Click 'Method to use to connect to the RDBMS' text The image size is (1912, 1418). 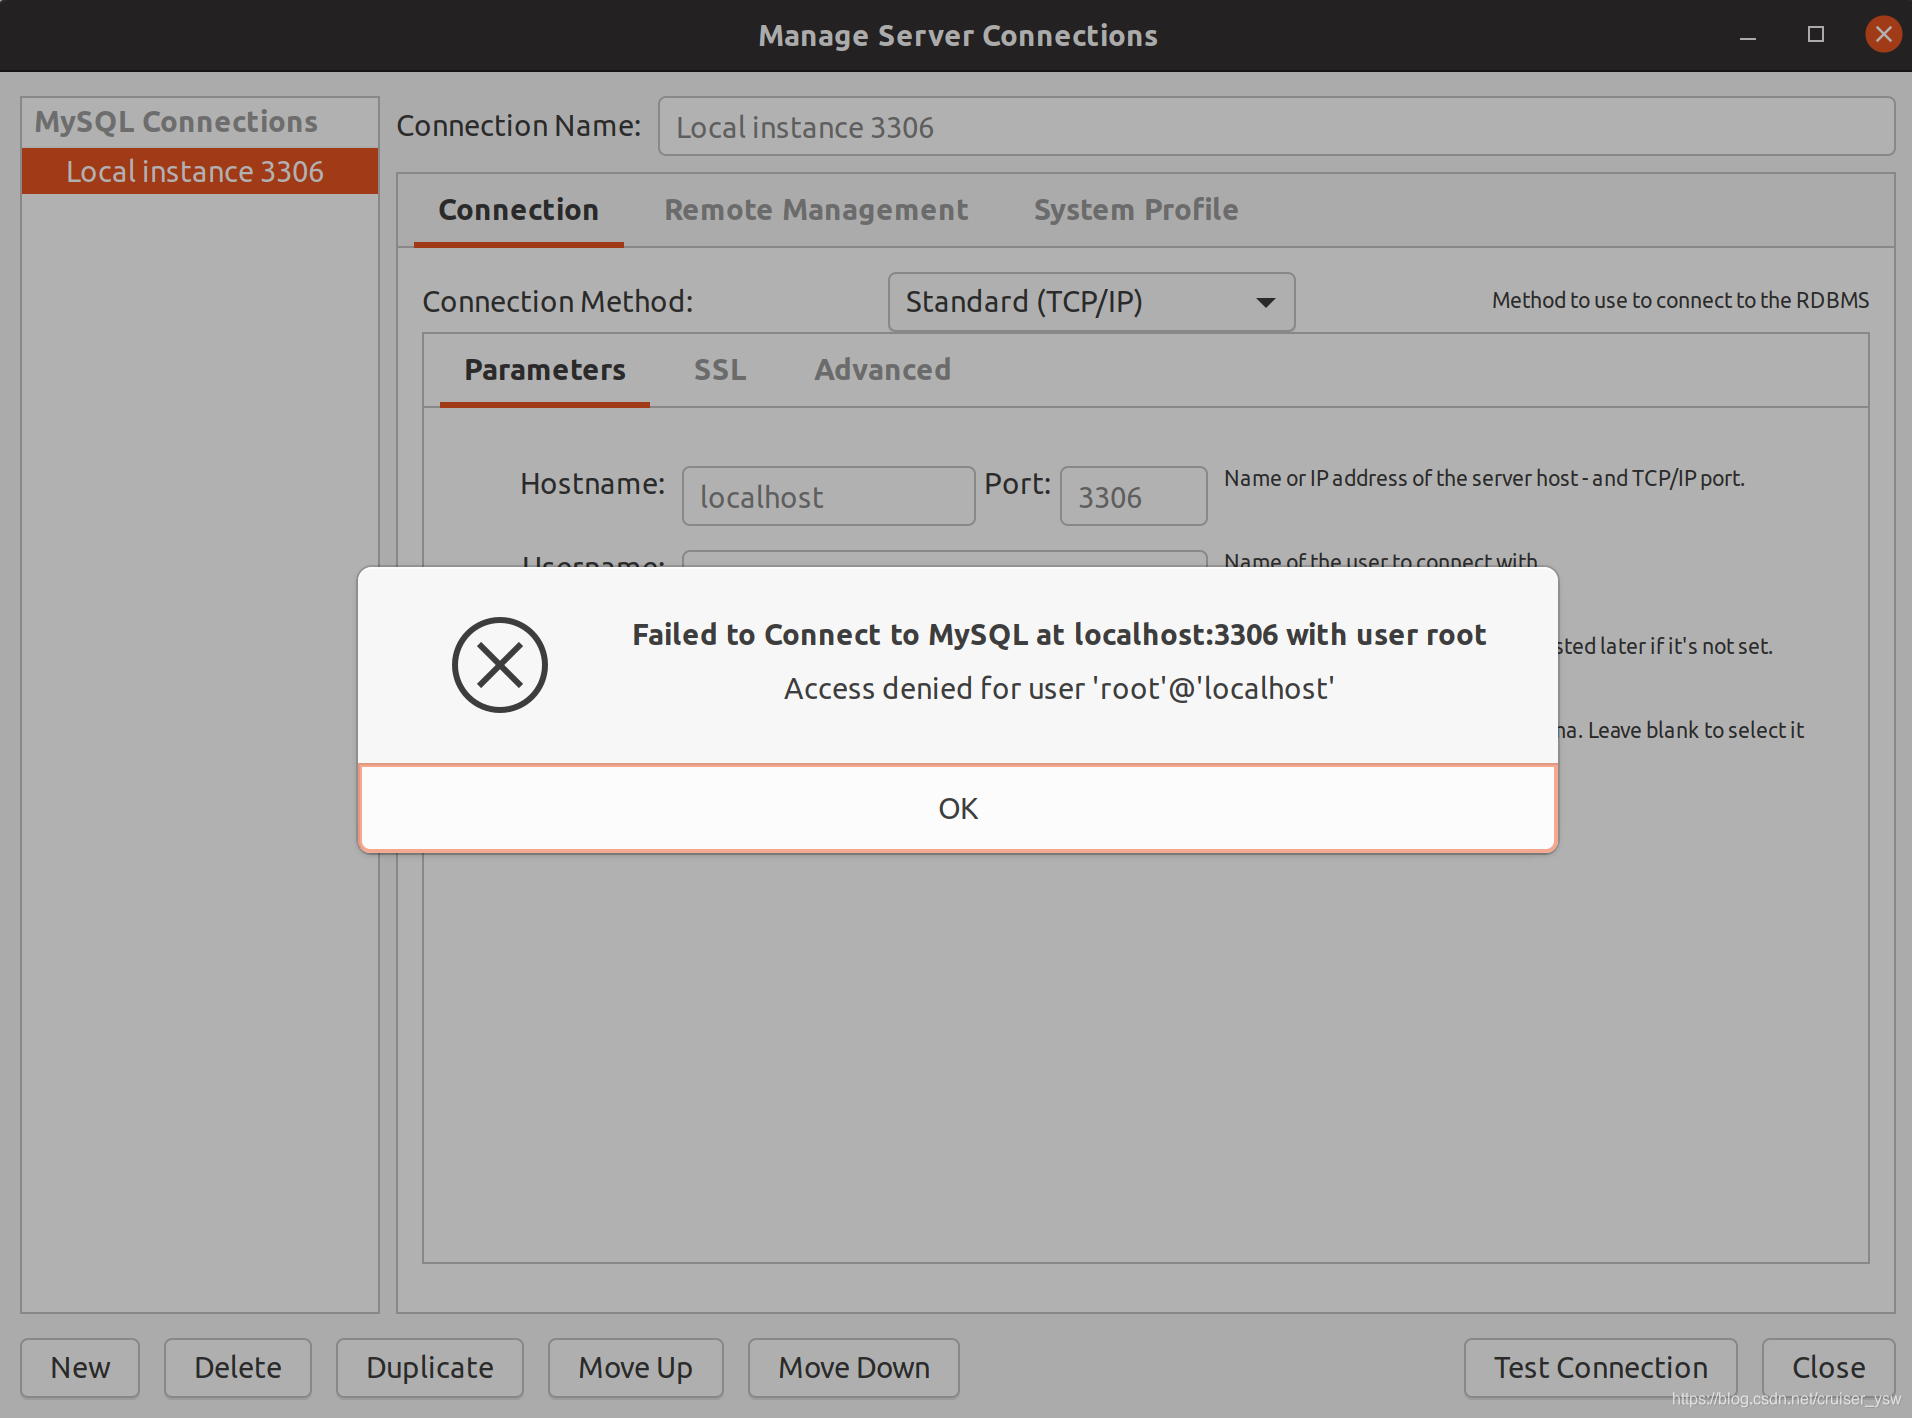(x=1680, y=300)
